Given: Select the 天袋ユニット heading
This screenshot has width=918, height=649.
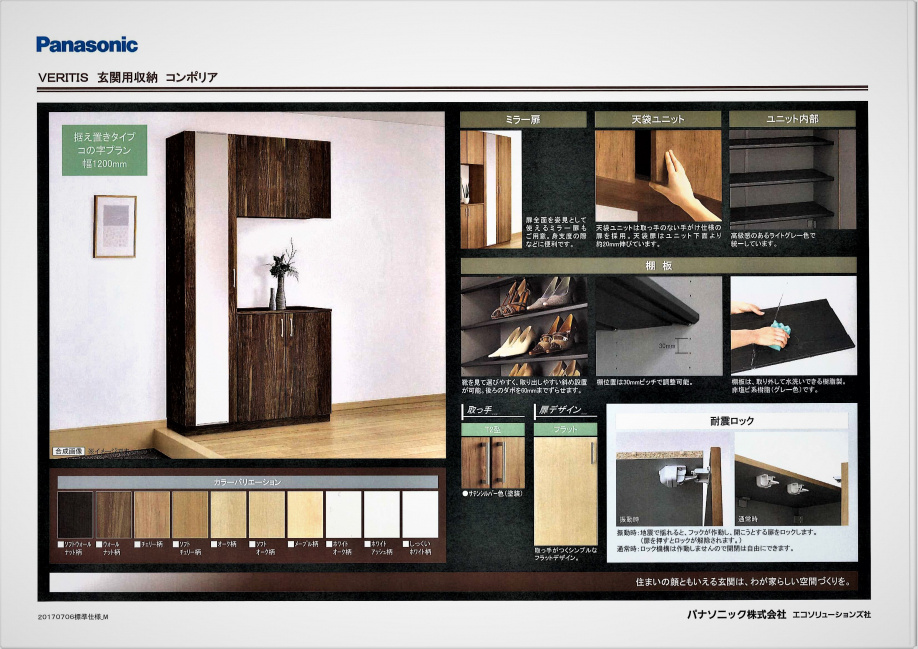Looking at the screenshot, I should (x=658, y=119).
